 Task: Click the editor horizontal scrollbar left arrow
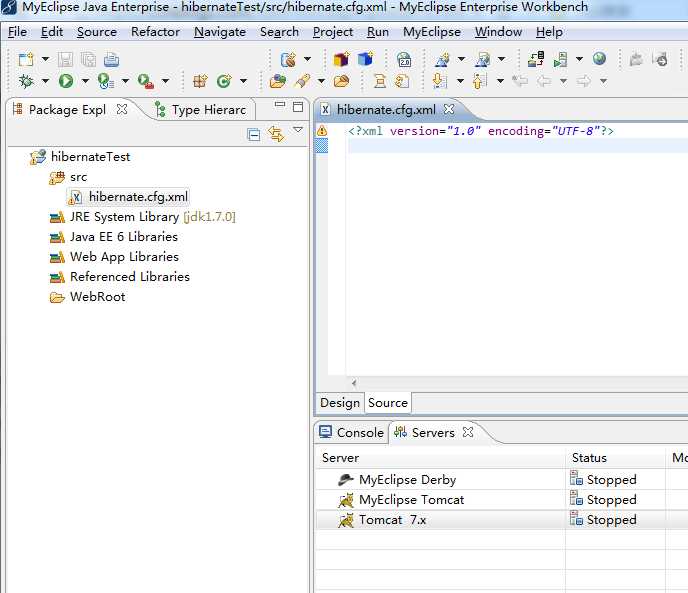[354, 383]
